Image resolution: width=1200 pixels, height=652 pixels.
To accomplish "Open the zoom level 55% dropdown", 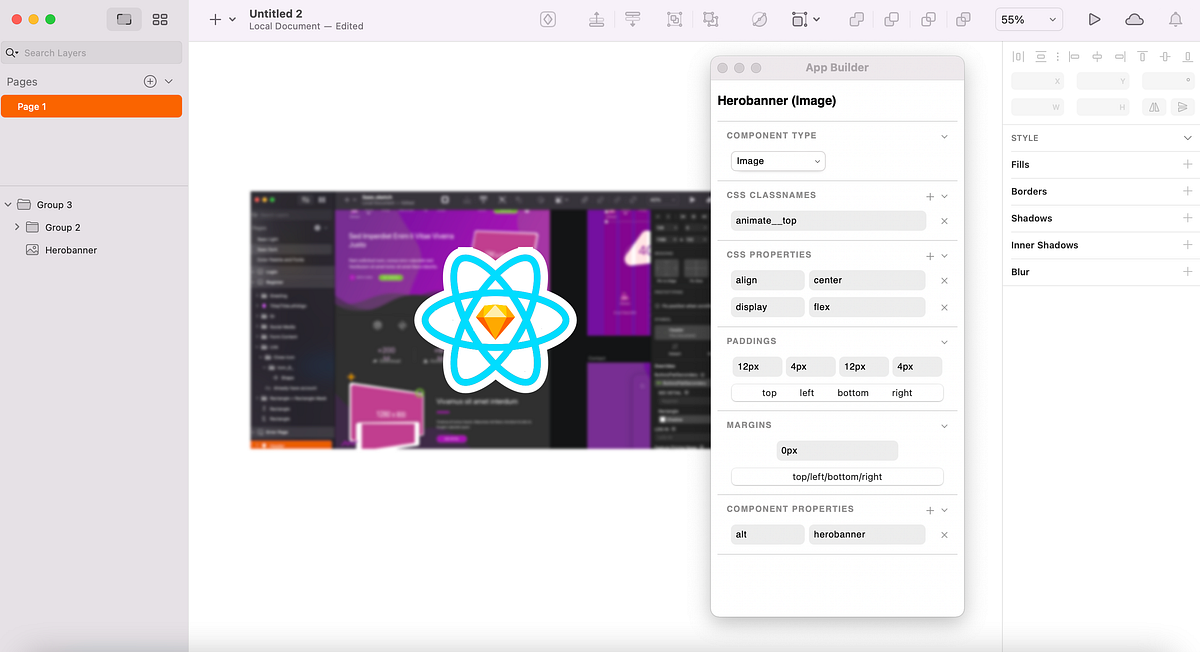I will (x=1028, y=18).
